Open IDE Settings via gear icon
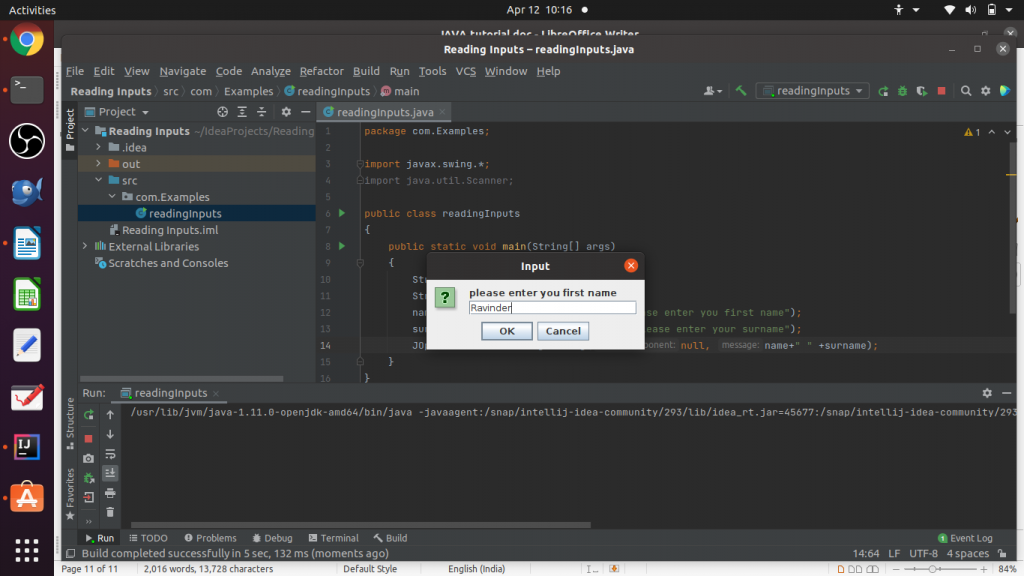The height and width of the screenshot is (576, 1024). pos(984,90)
